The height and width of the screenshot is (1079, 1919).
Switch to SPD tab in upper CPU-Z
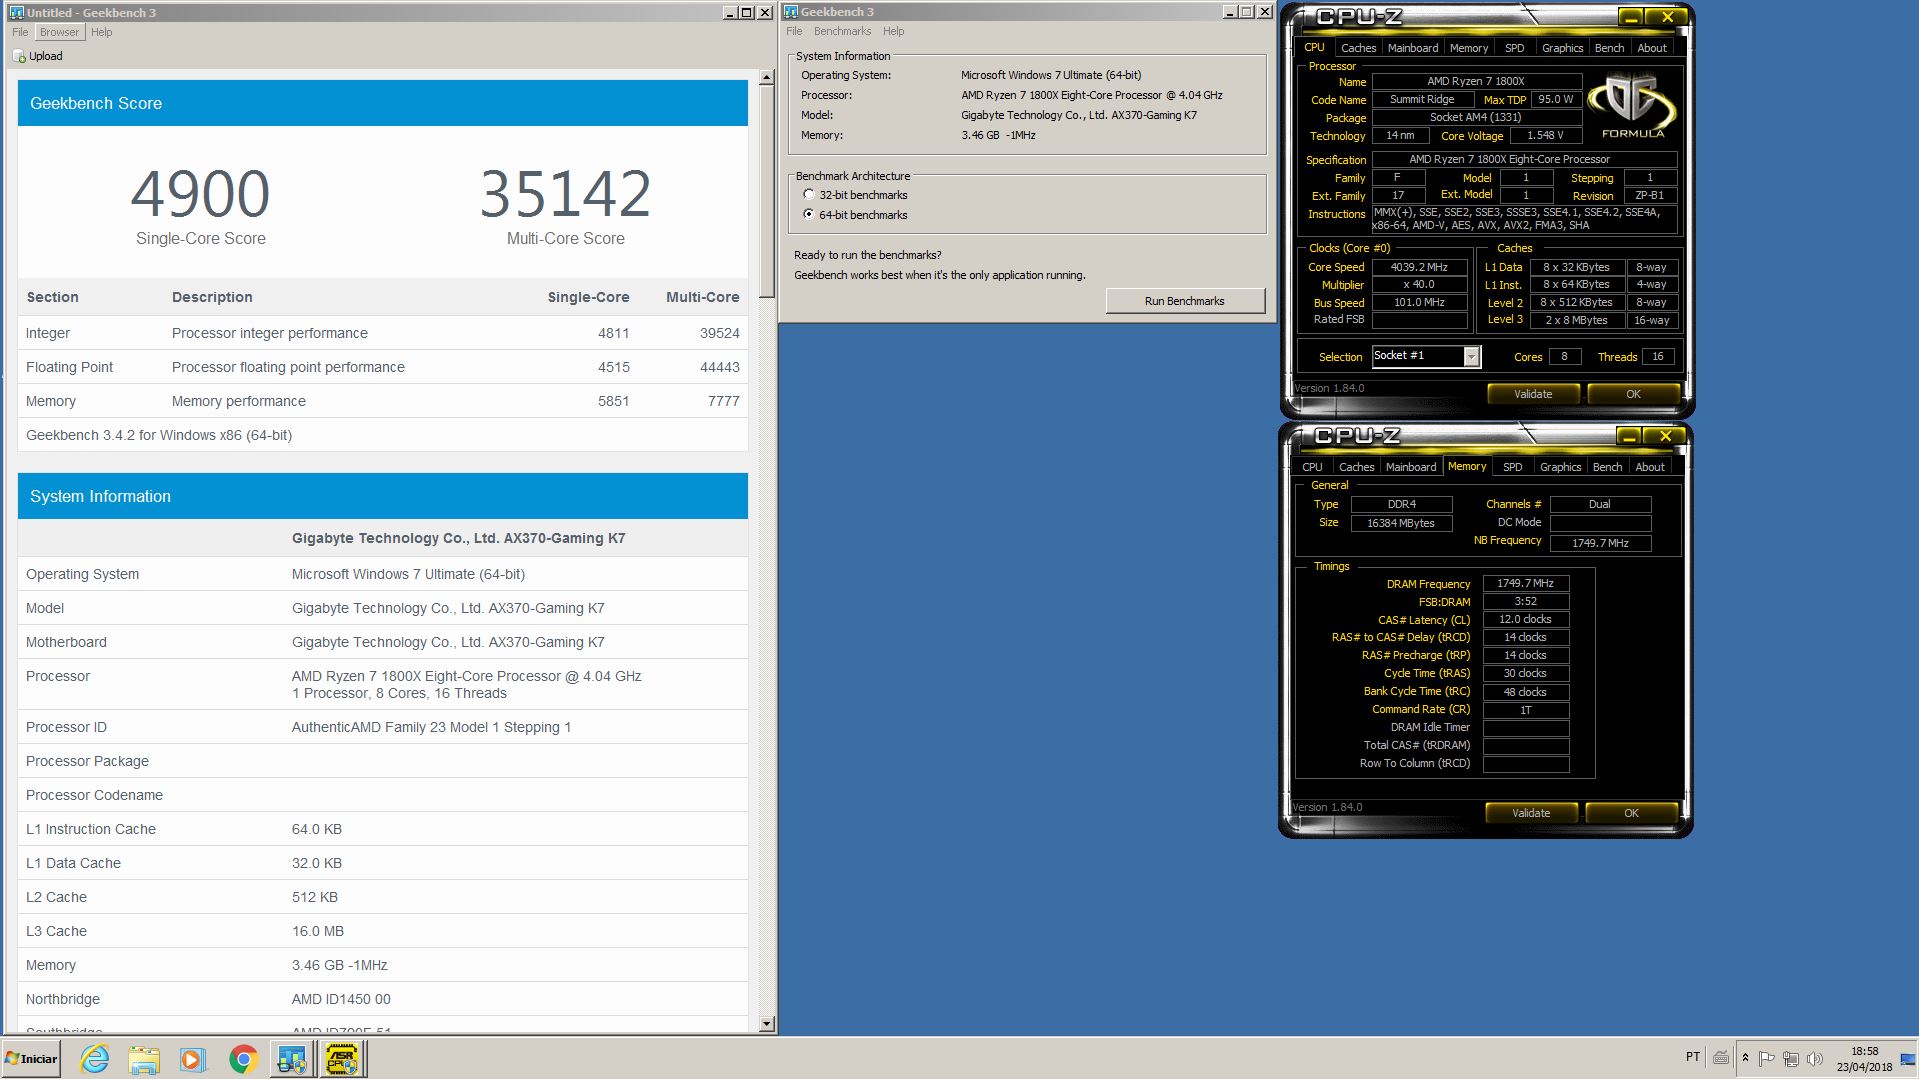point(1515,48)
